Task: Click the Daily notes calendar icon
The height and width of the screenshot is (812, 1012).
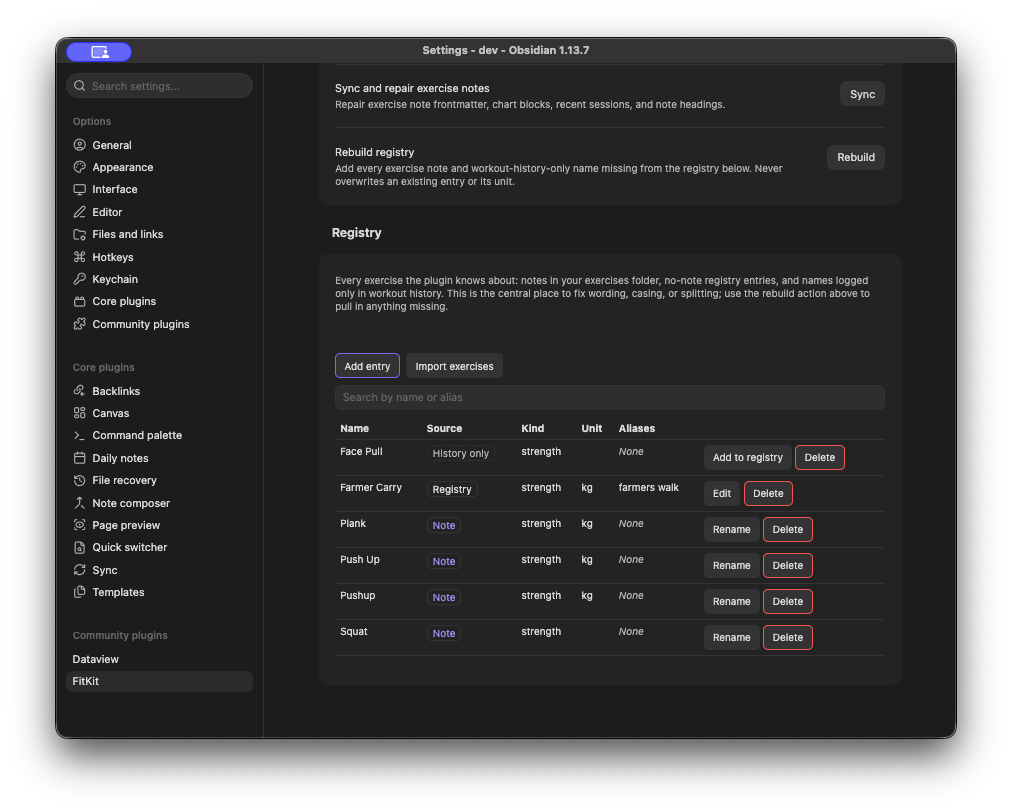Action: (x=79, y=458)
